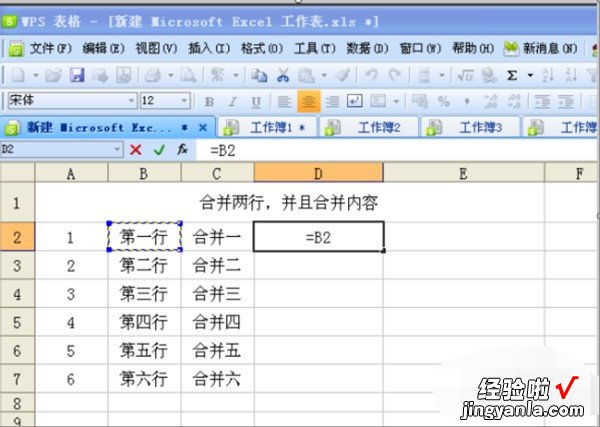Switch to 工作簿1 tab
Viewport: 600px width, 427px height.
[x=267, y=127]
